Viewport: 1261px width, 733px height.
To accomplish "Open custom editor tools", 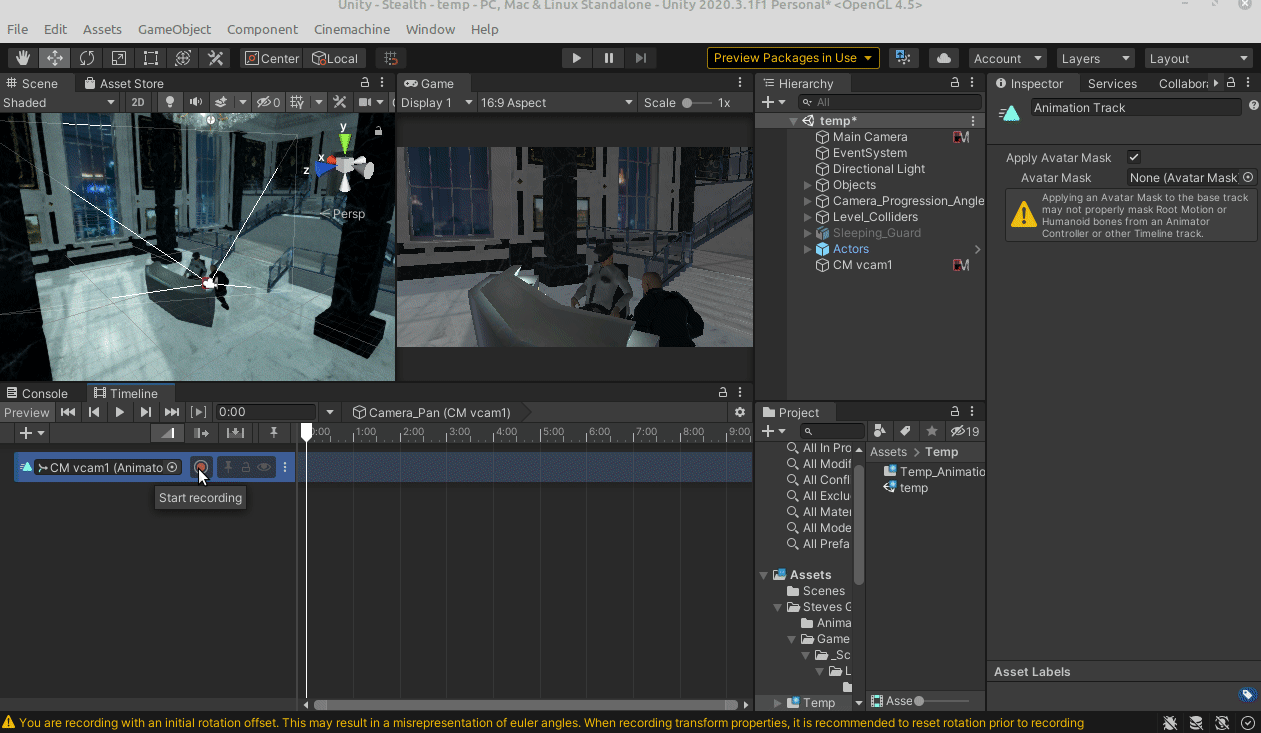I will (215, 58).
